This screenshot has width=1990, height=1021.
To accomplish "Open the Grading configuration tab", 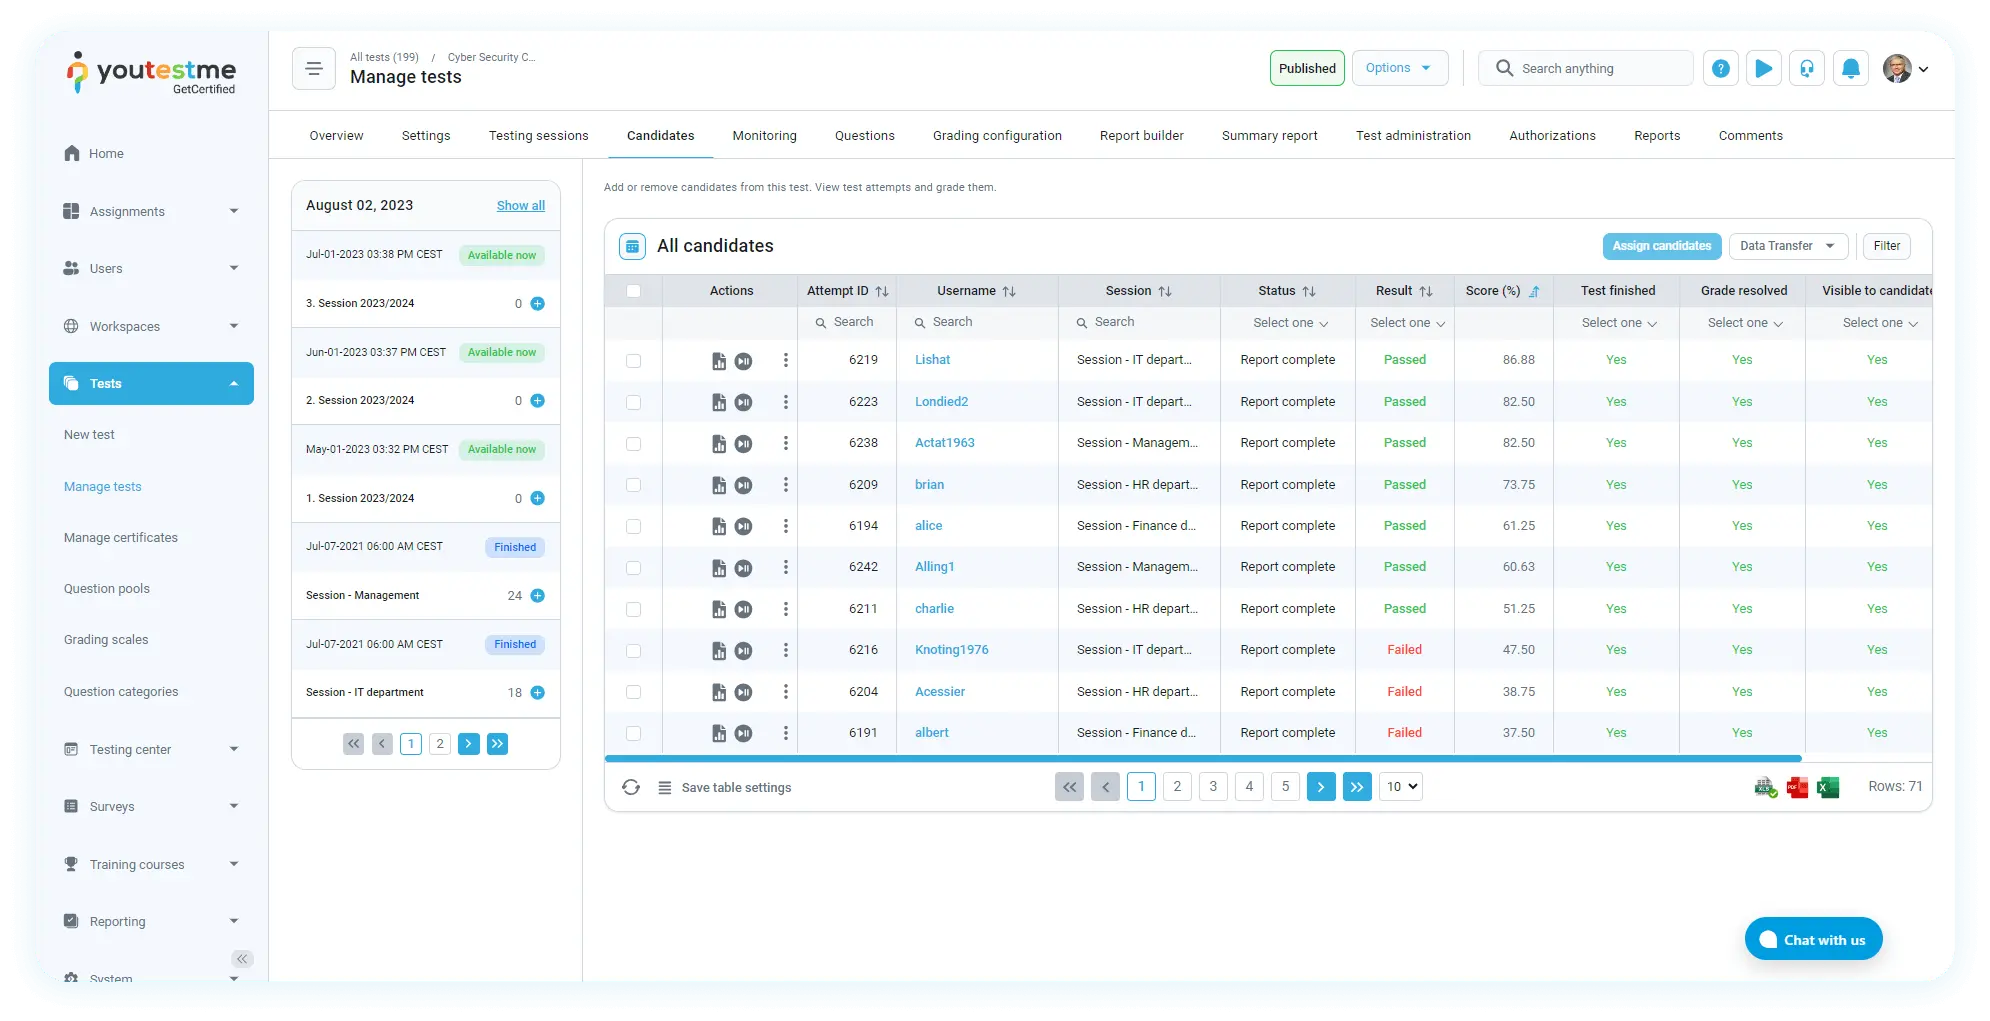I will pos(996,136).
